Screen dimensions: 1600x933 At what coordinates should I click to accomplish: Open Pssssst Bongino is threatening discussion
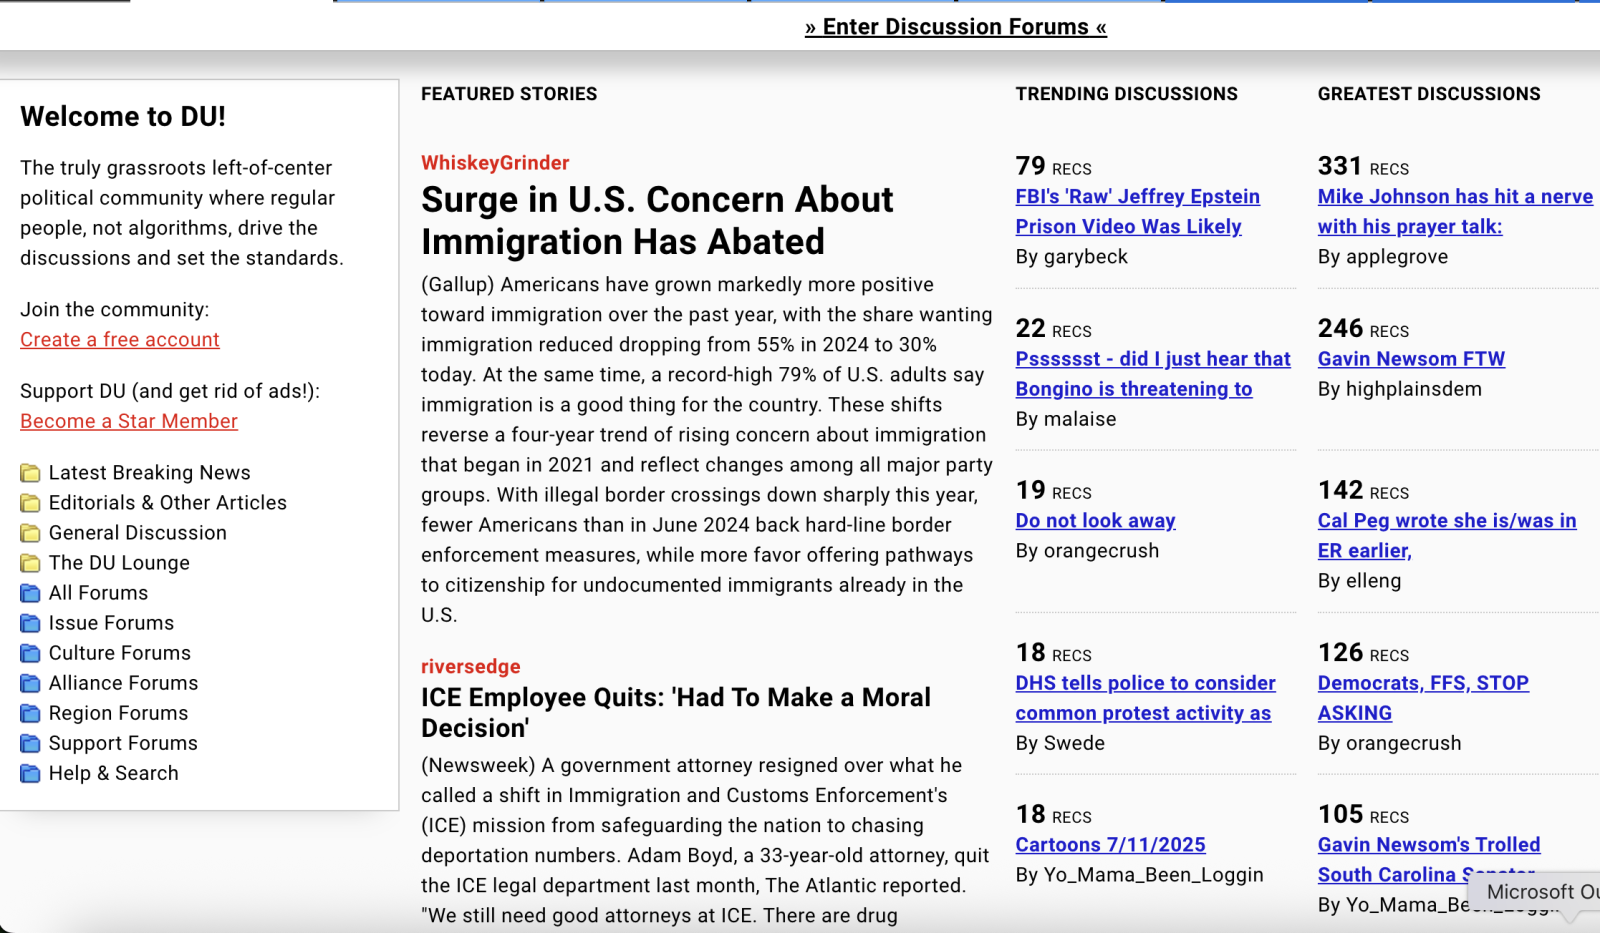(1153, 374)
